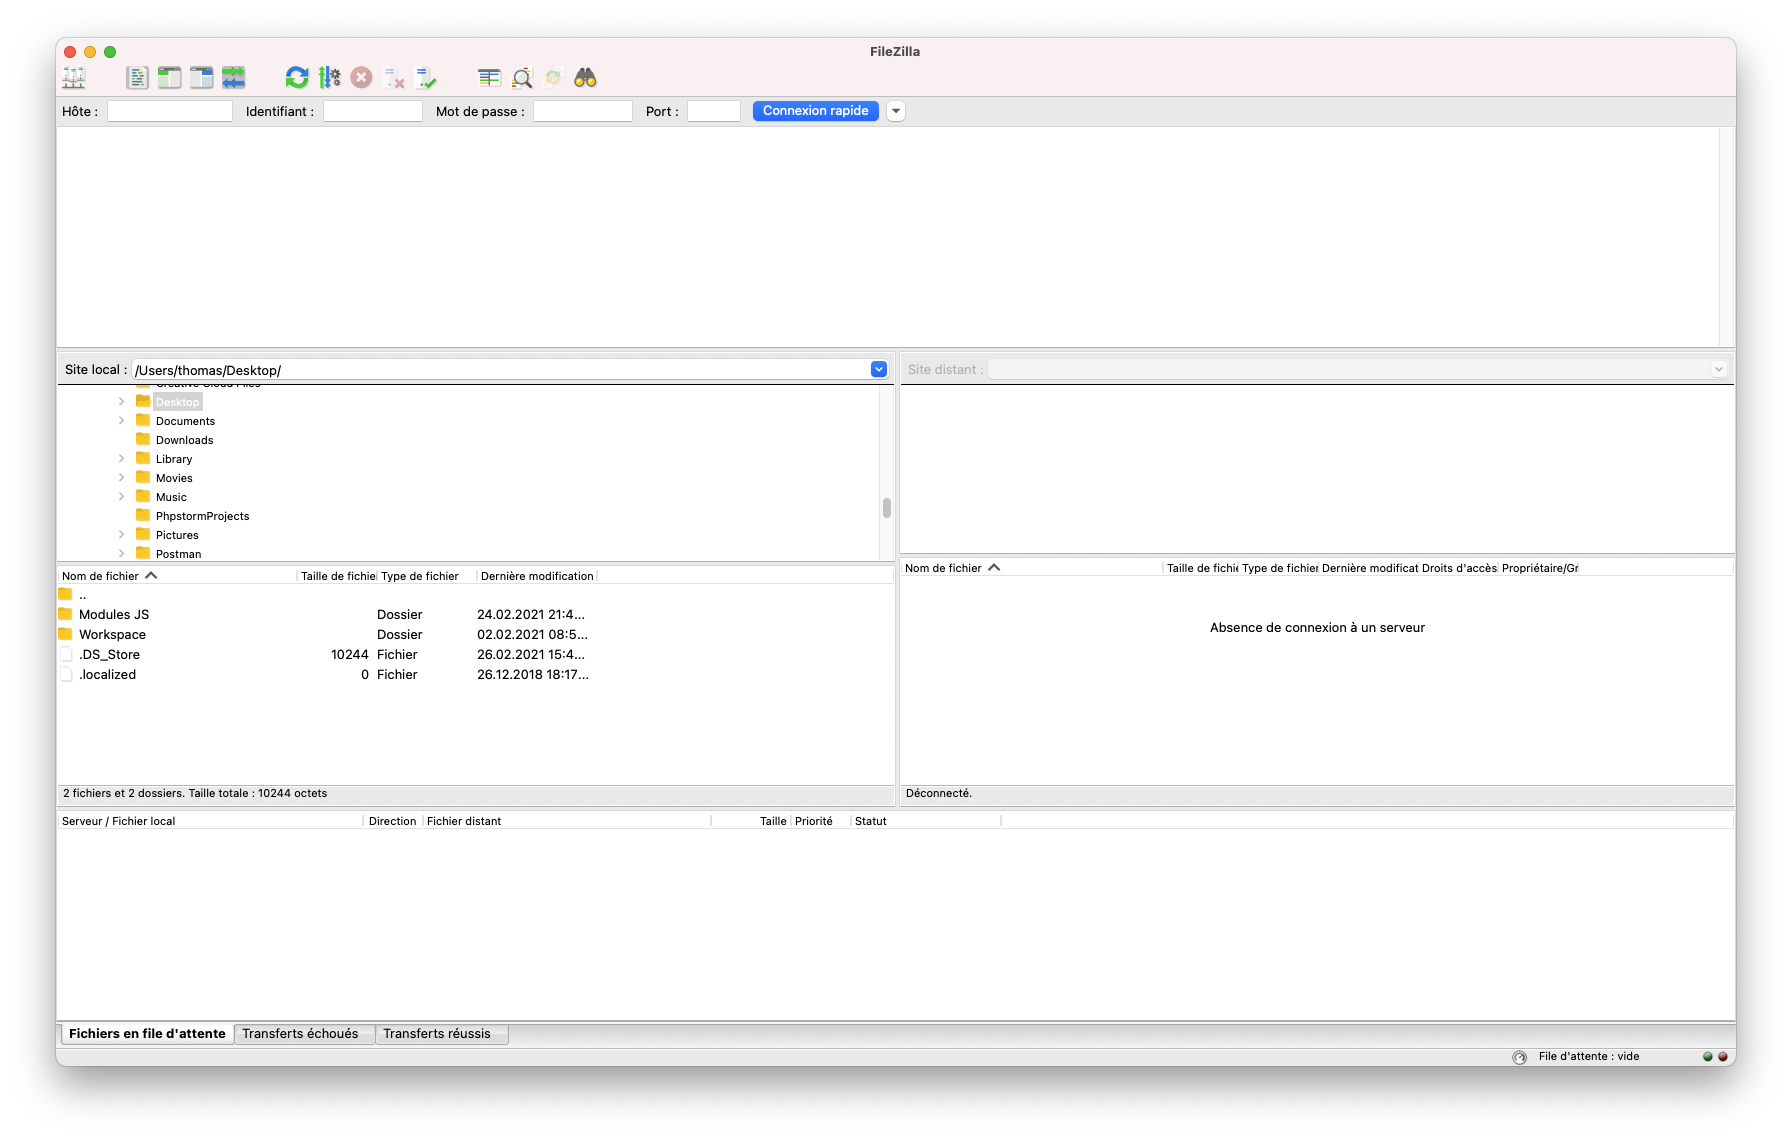This screenshot has width=1792, height=1140.
Task: Sort files by Nom de fichier column
Action: tap(108, 575)
